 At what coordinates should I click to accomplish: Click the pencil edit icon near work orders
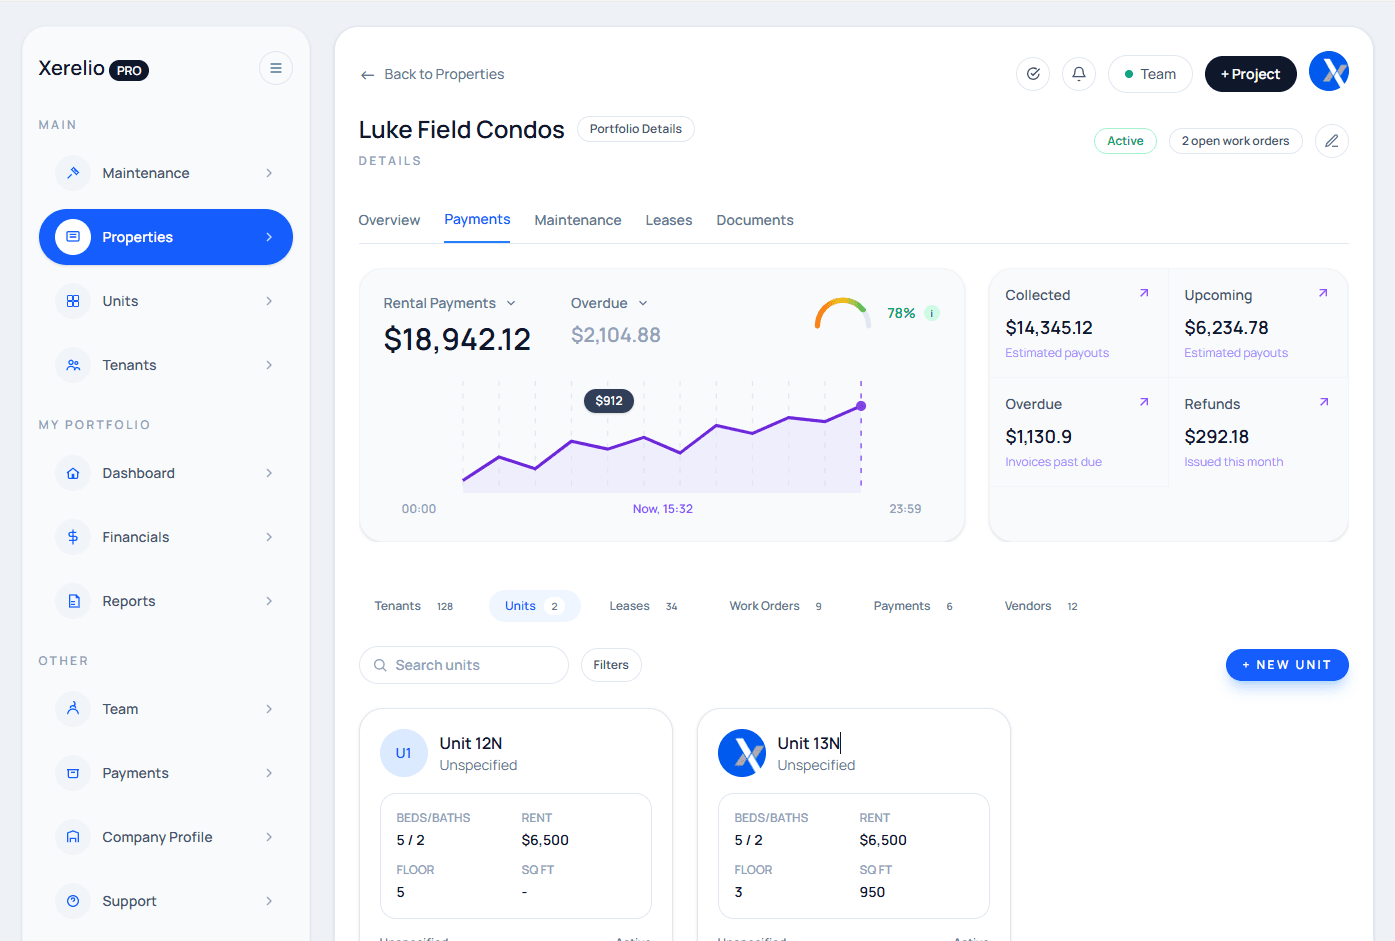click(1331, 140)
